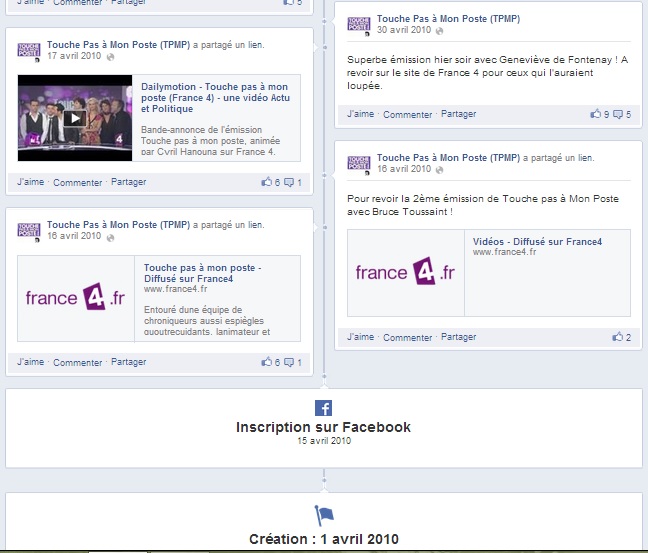The width and height of the screenshot is (648, 553).
Task: Click thumbs-up count icon on Diffusé sur France4 post
Action: [x=267, y=362]
